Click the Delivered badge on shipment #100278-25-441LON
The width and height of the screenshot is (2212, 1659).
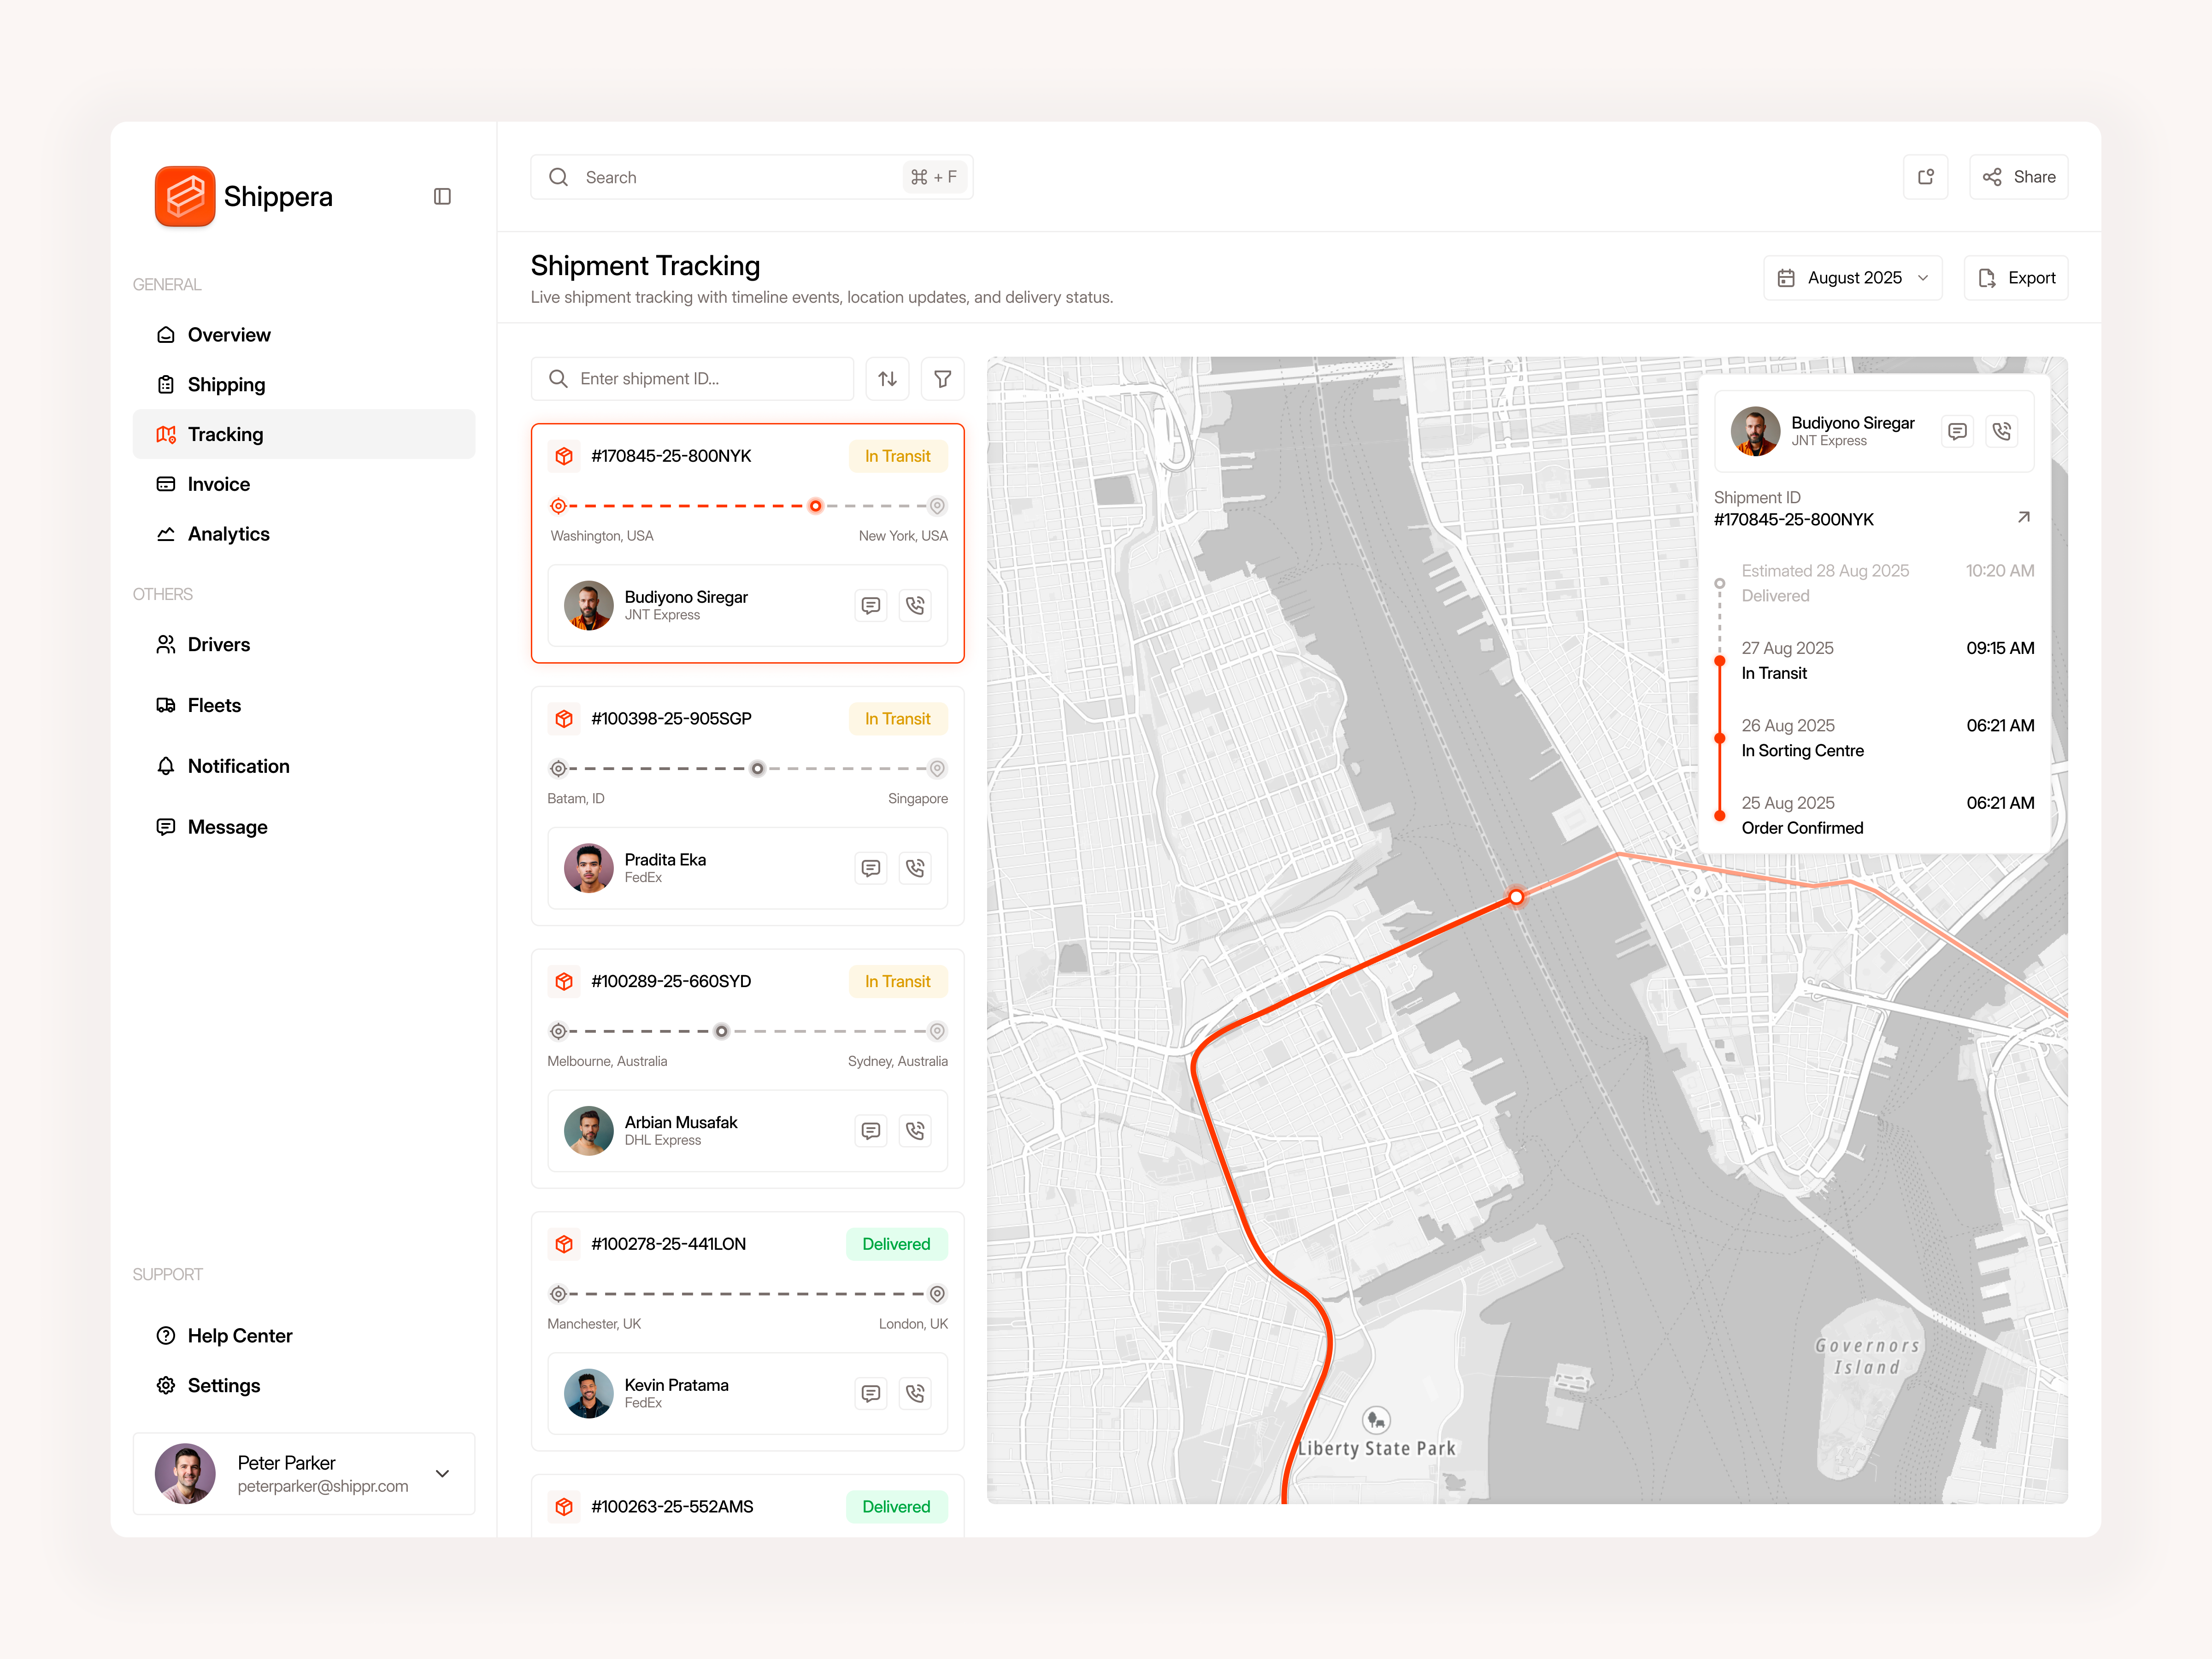pyautogui.click(x=895, y=1244)
